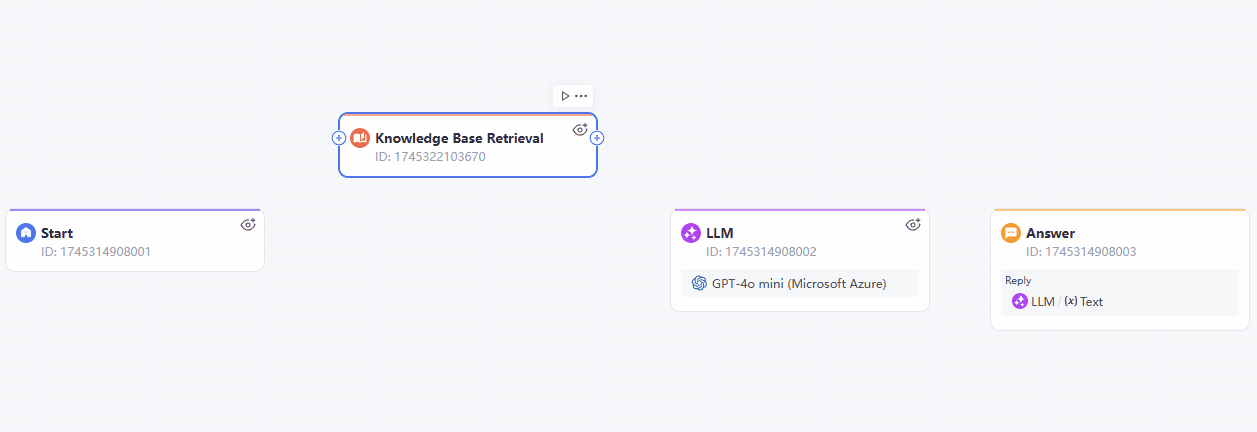Click the LLM variable icon in Reply
Viewport: 1257px width, 432px height.
pyautogui.click(x=1020, y=301)
